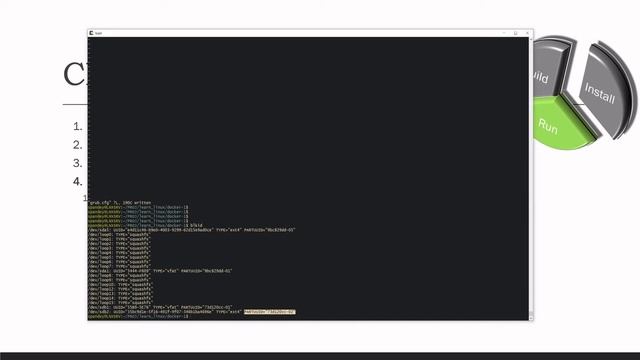This screenshot has height=360, width=640.
Task: Click the last empty terminal prompt line
Action: coord(138,316)
